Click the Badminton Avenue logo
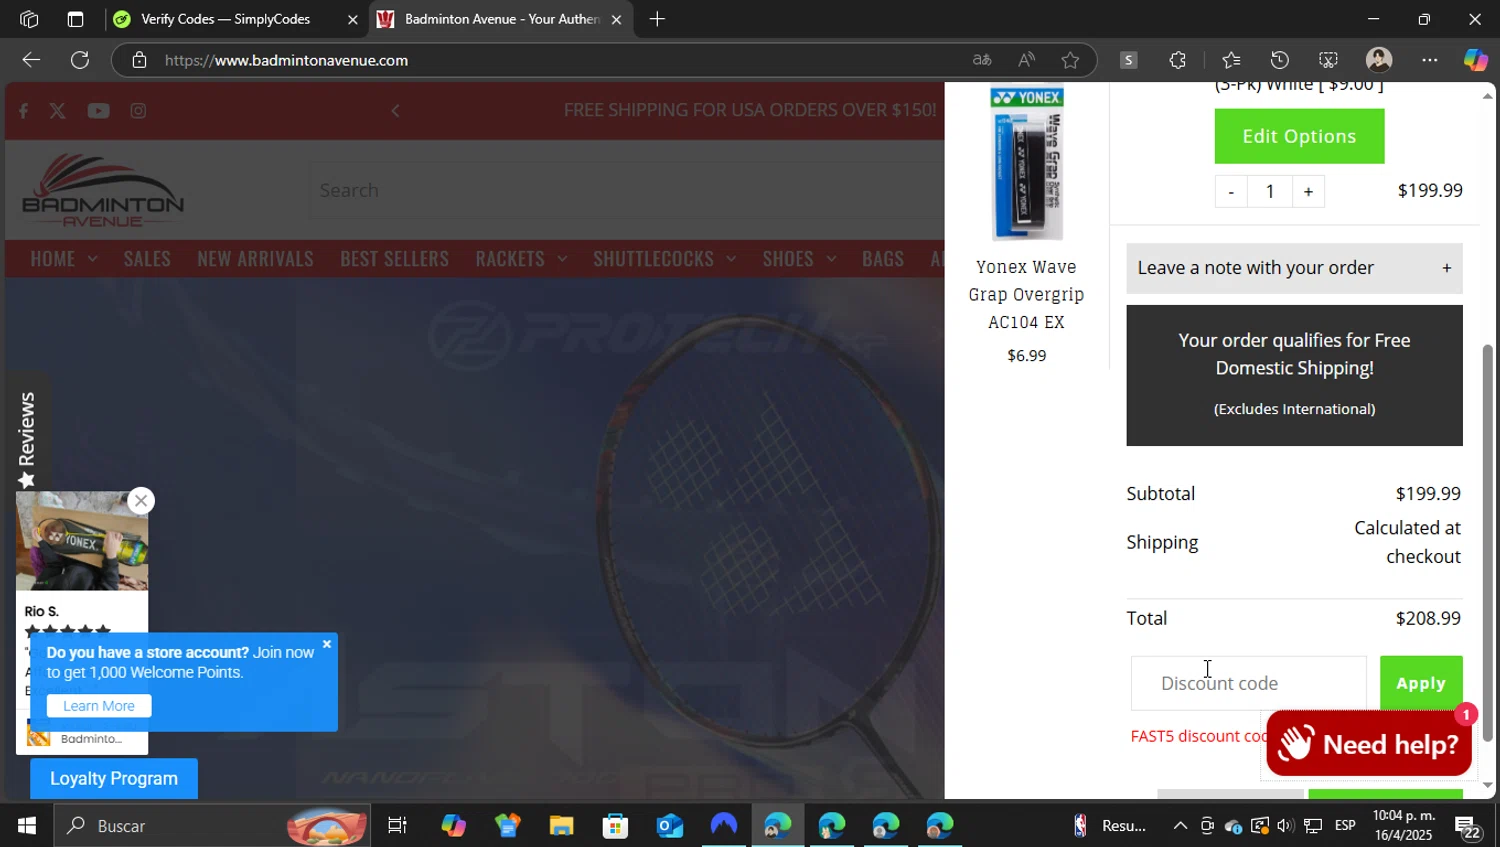This screenshot has height=847, width=1500. click(103, 190)
